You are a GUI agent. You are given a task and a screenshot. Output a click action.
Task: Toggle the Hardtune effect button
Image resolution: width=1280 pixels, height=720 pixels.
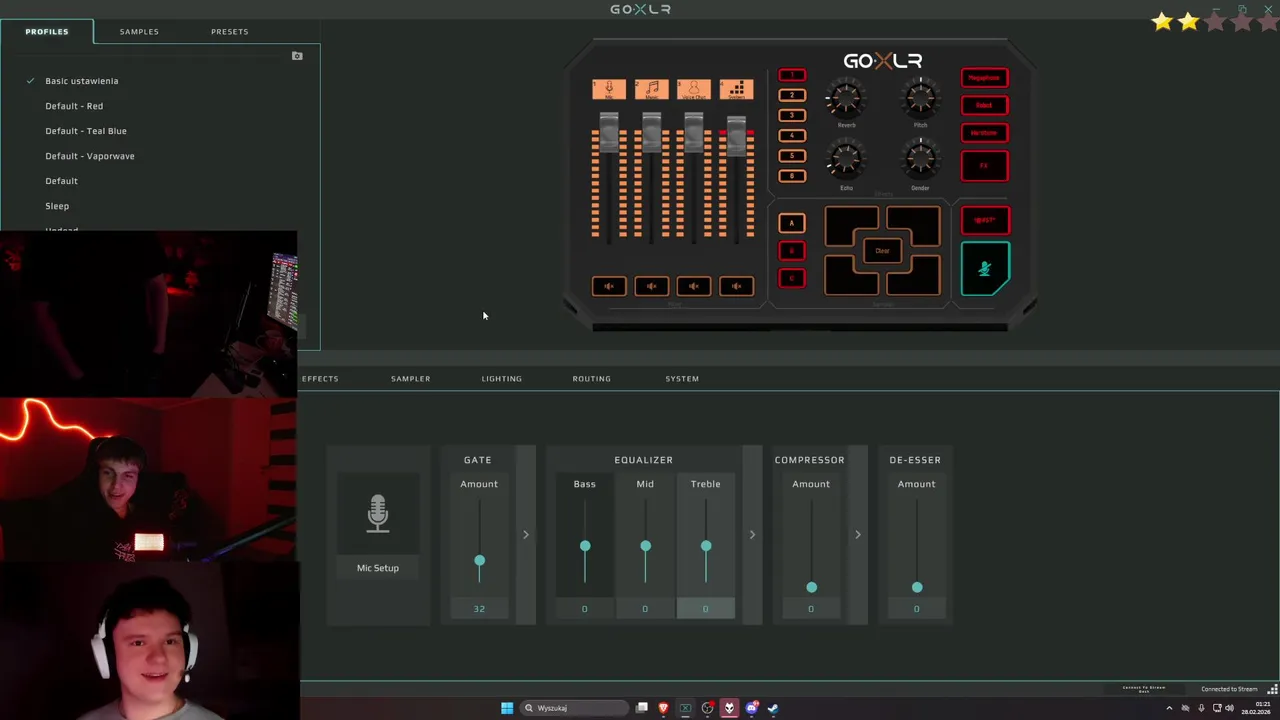click(985, 133)
